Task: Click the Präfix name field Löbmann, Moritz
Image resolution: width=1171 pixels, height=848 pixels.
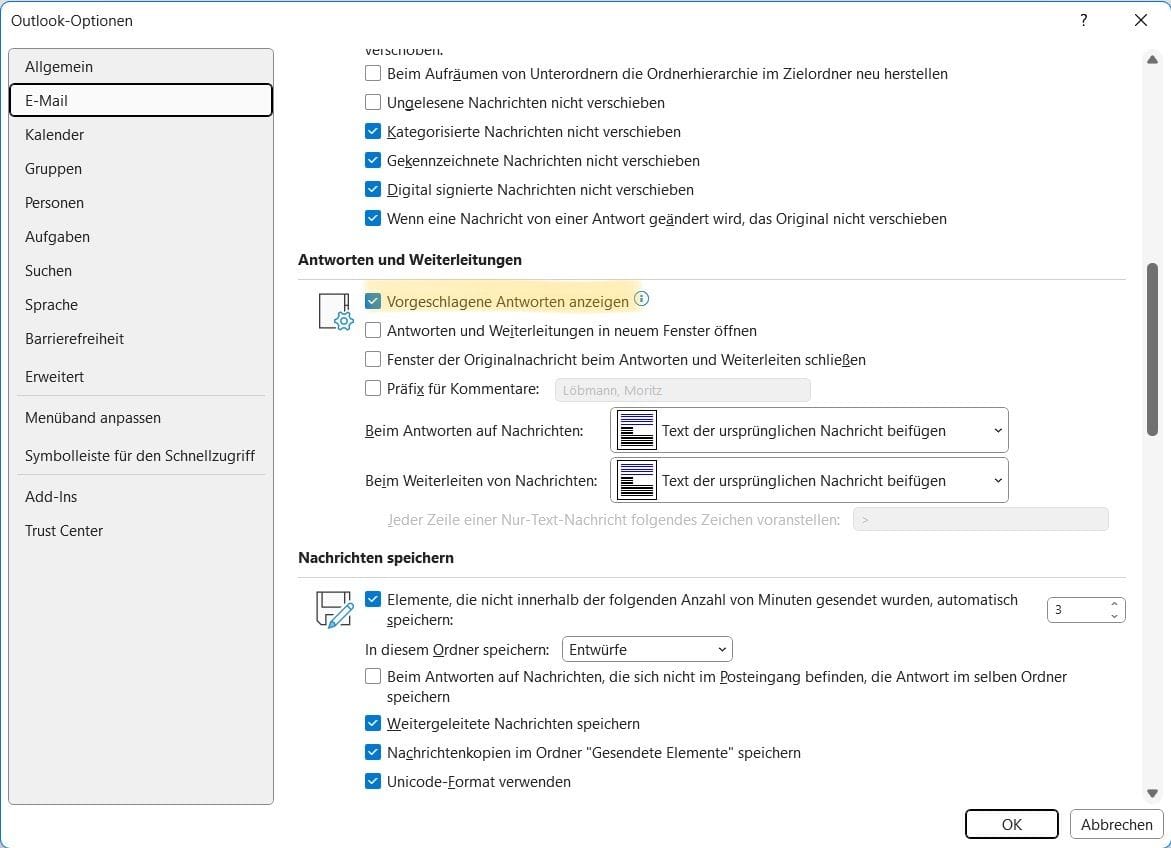Action: [683, 390]
